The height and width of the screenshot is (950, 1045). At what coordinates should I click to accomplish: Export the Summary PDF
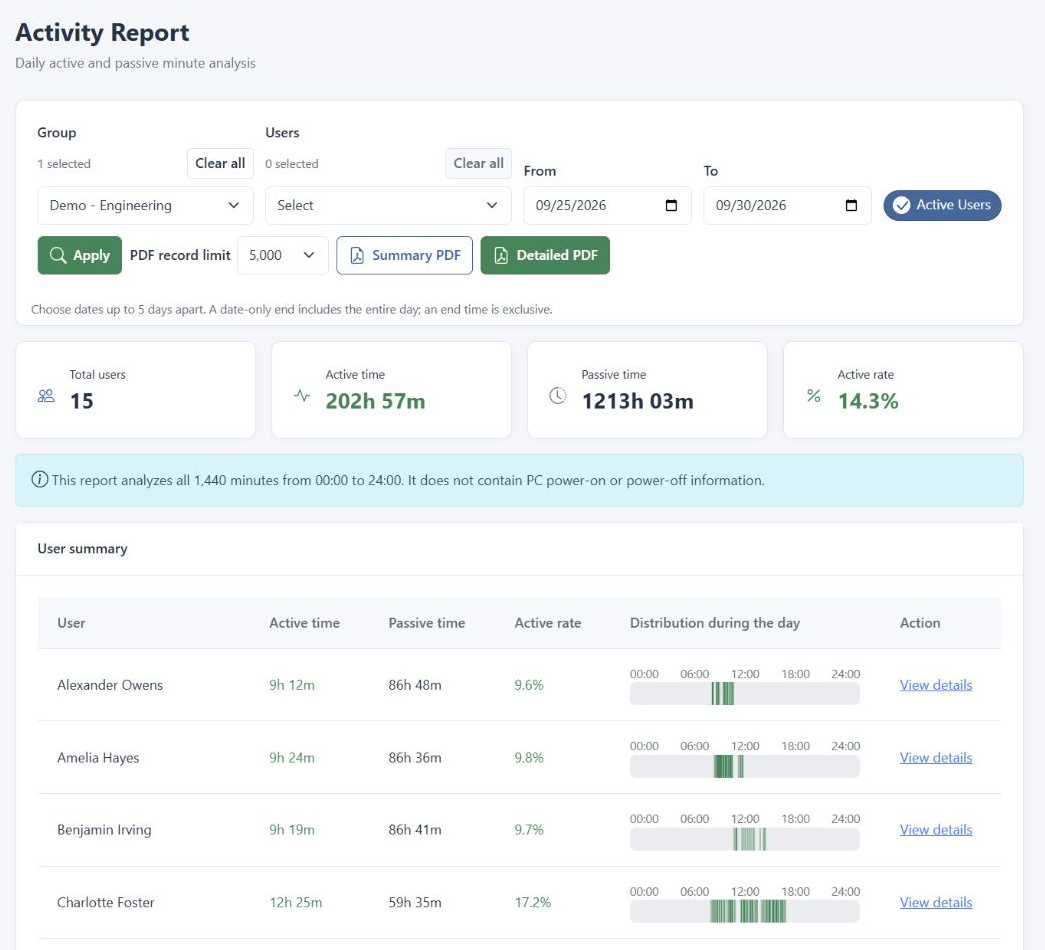[405, 255]
